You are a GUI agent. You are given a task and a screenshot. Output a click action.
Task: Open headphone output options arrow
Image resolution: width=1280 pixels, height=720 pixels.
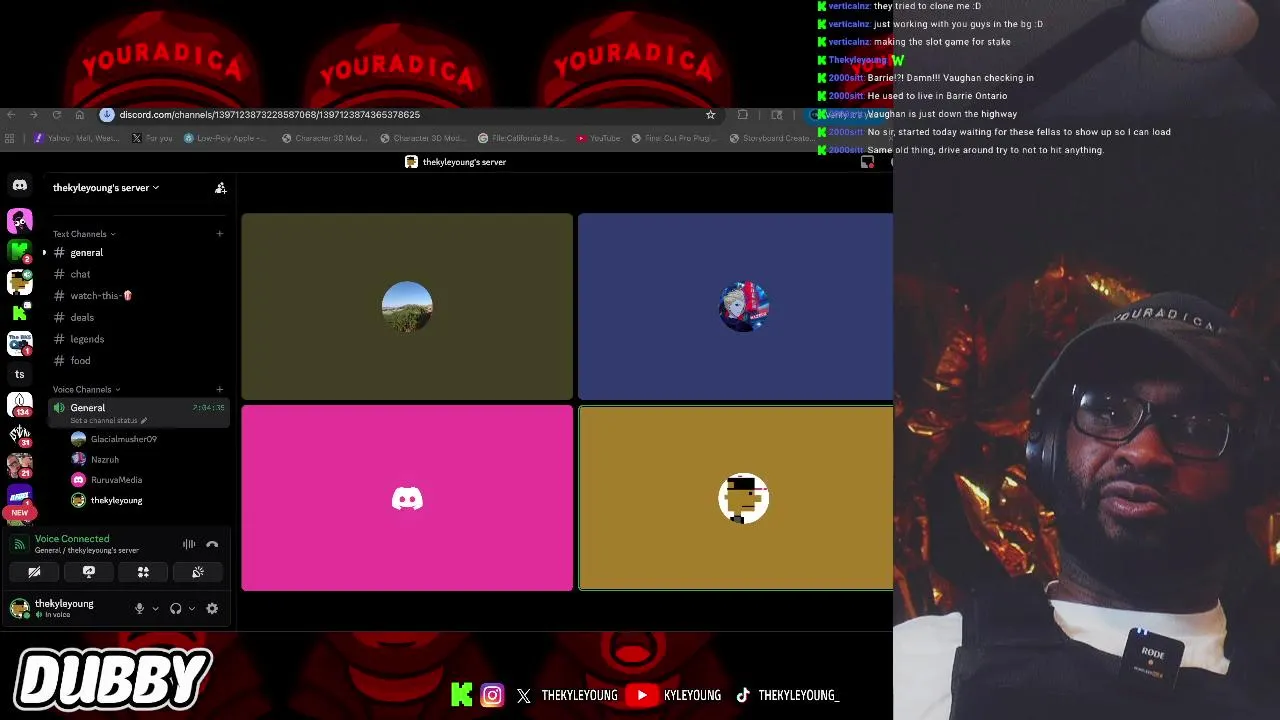pos(191,608)
